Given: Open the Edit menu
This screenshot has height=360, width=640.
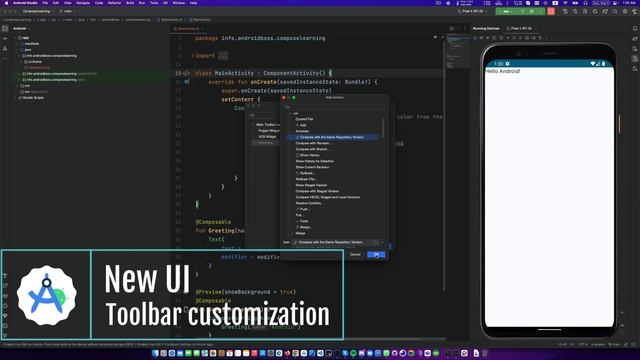Looking at the screenshot, I should pyautogui.click(x=56, y=3).
